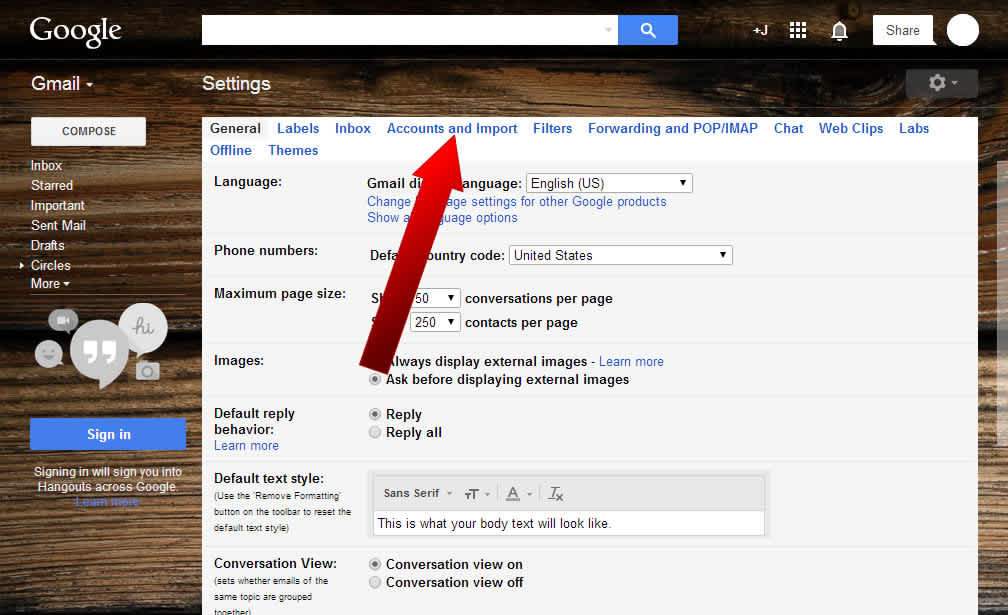Open the Inbox folder in sidebar
The height and width of the screenshot is (615, 1008).
pos(46,165)
